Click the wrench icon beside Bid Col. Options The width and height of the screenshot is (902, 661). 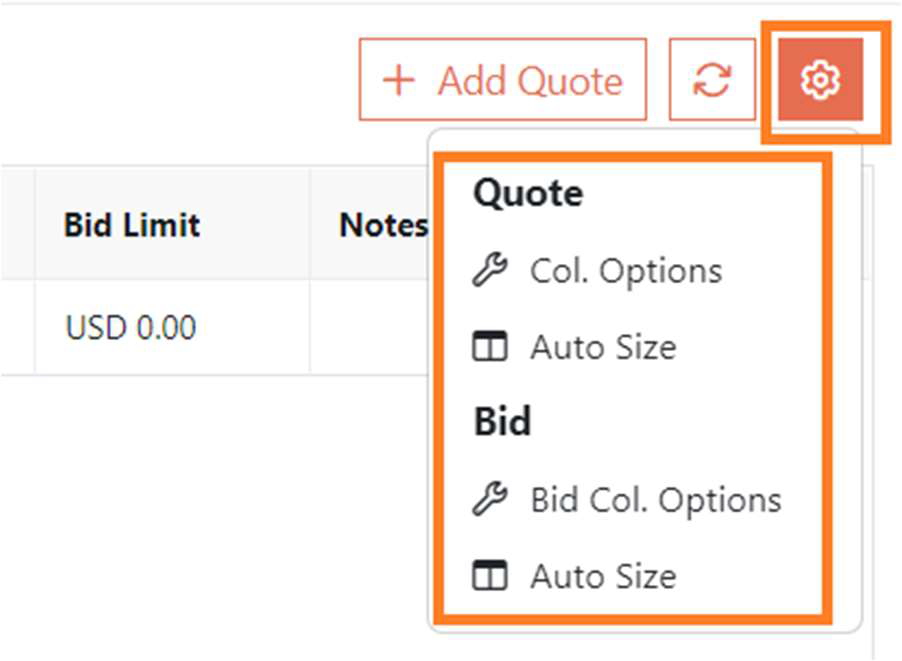490,499
